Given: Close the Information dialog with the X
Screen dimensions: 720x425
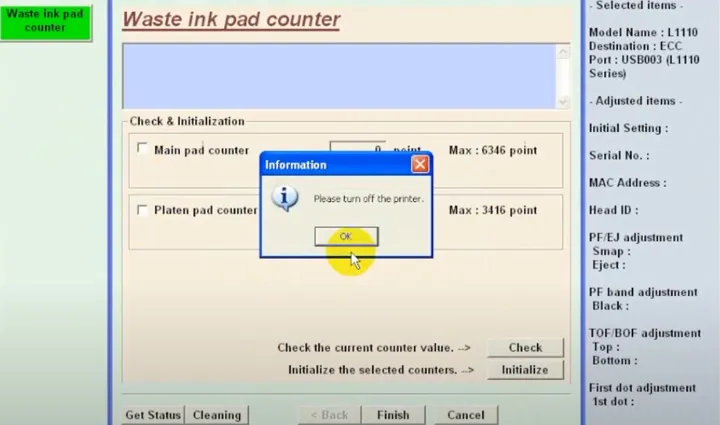Looking at the screenshot, I should [420, 164].
